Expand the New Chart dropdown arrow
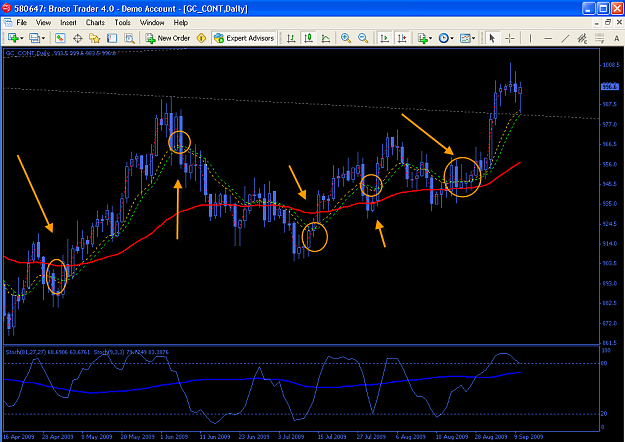The height and width of the screenshot is (442, 625). coord(22,38)
